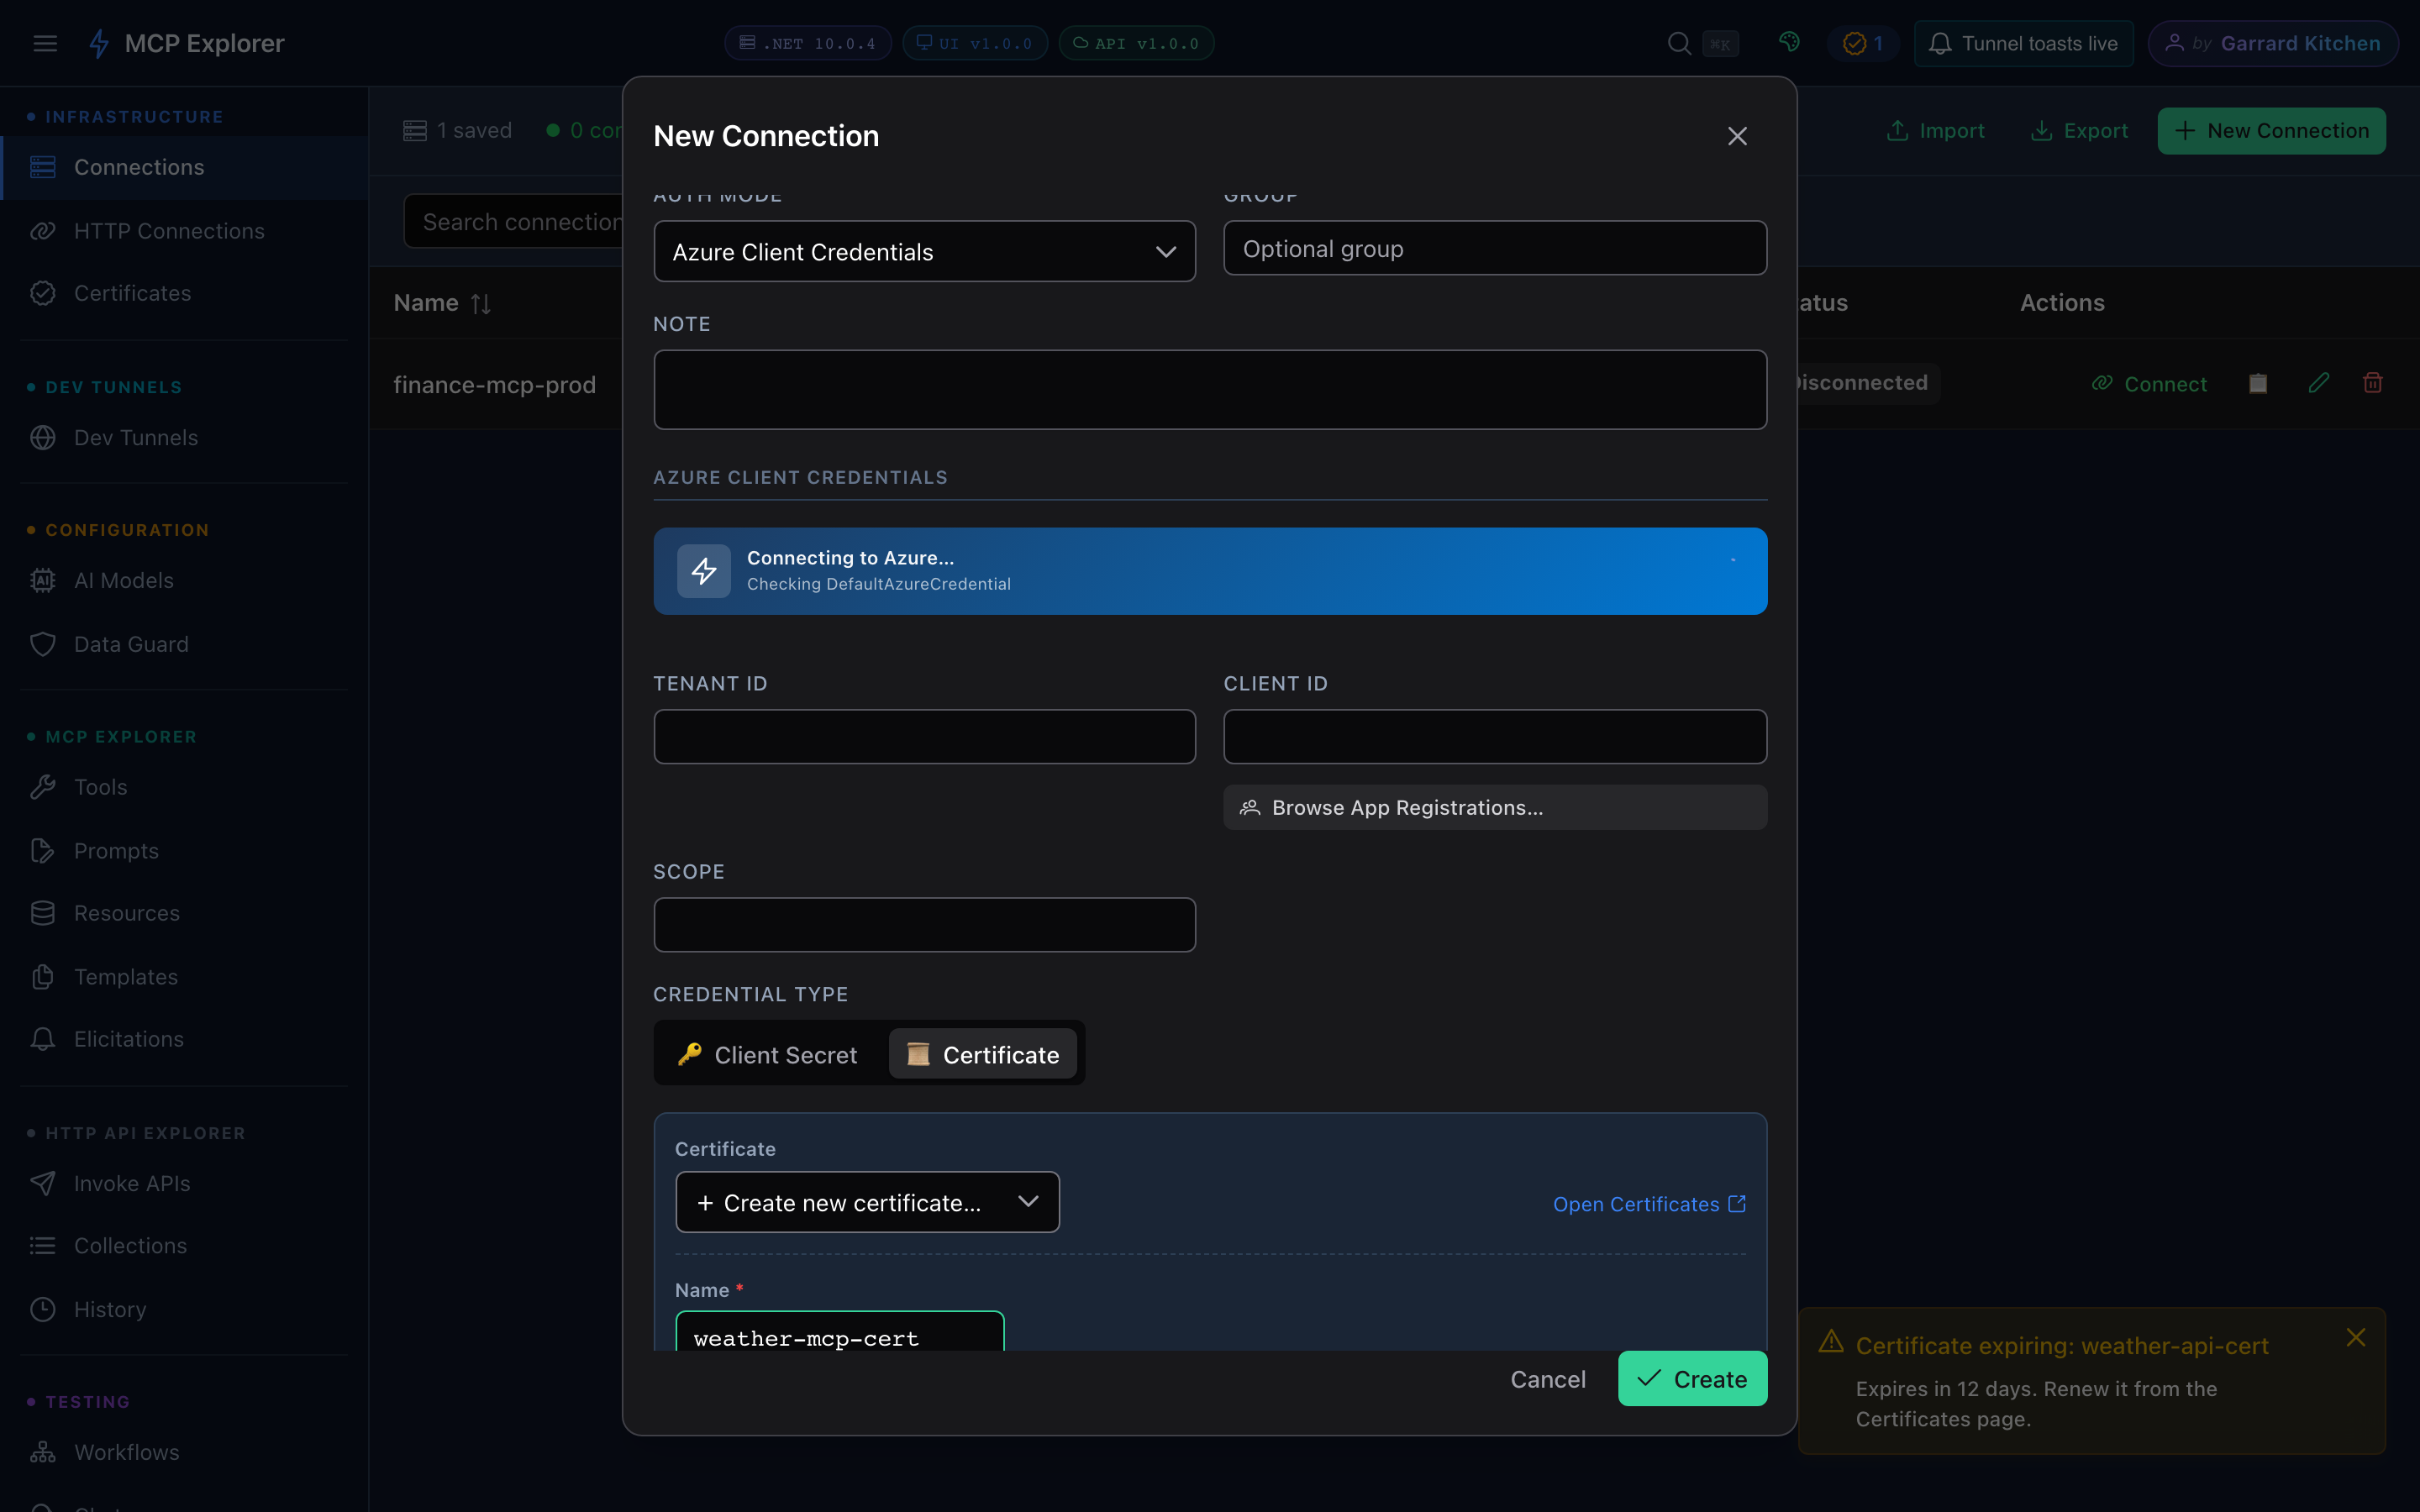Click the finance-mcp-prod row name
2420x1512 pixels.
point(495,385)
